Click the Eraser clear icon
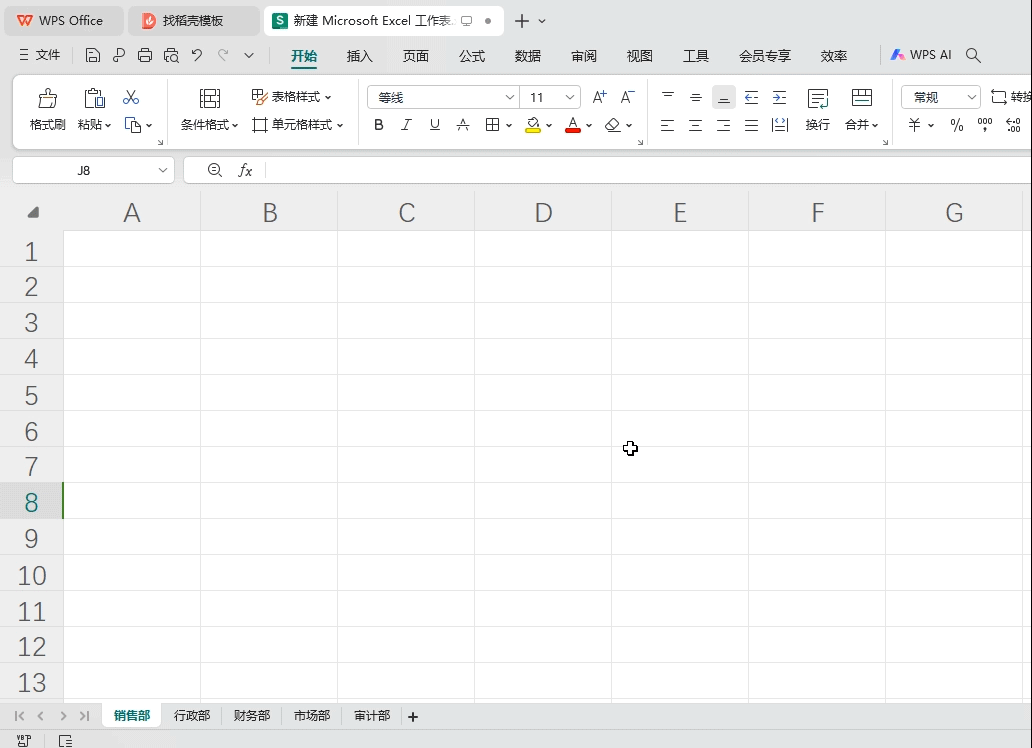 [x=613, y=124]
